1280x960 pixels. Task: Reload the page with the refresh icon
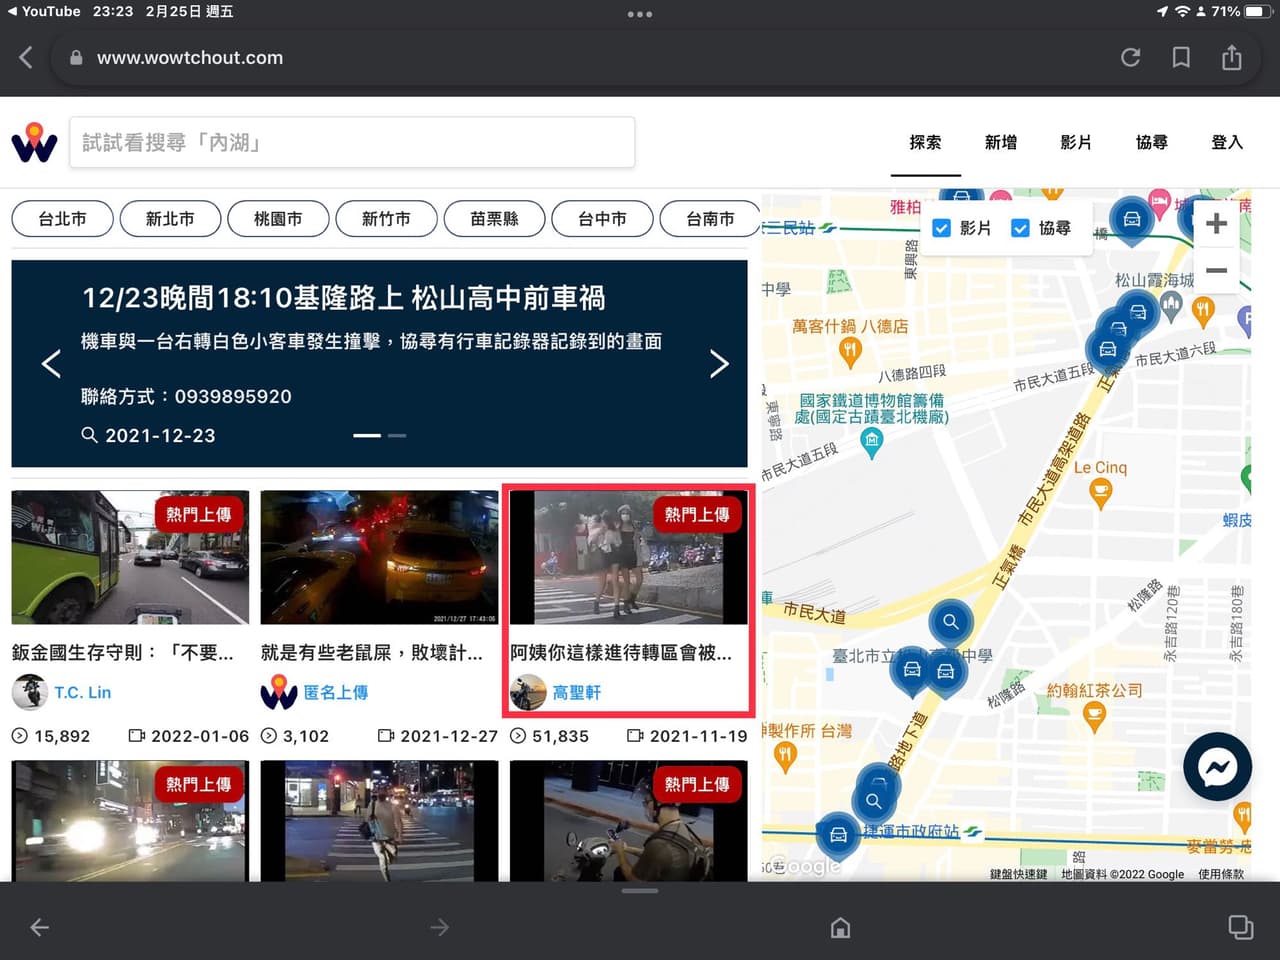(x=1130, y=57)
